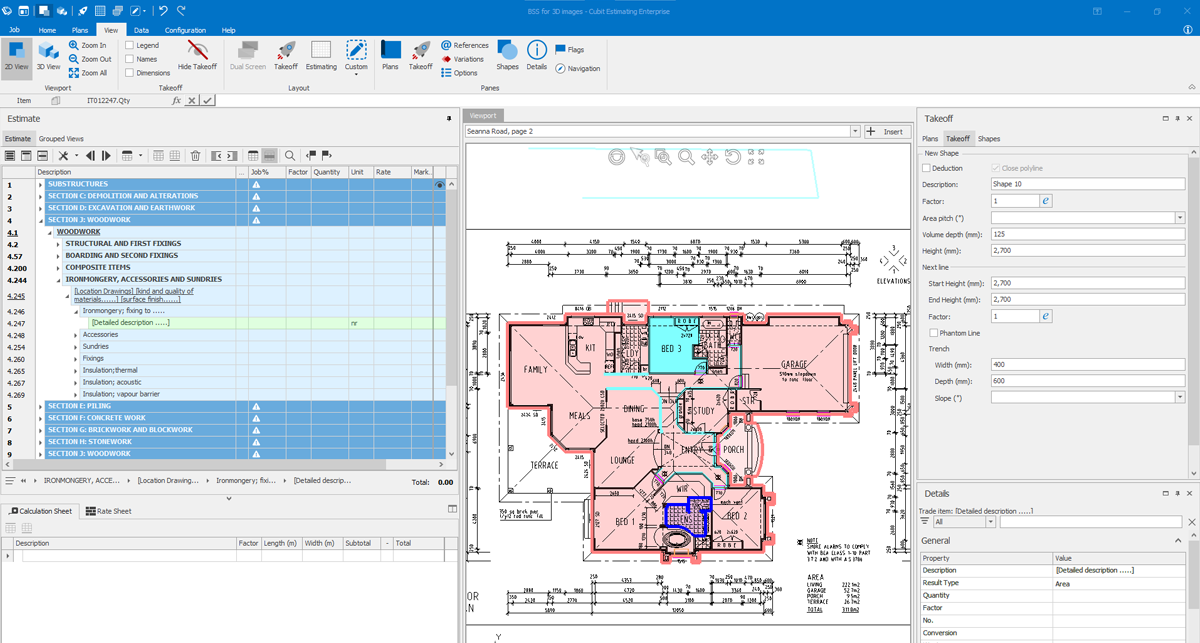Click the Zoom All icon
1200x643 pixels.
[74, 73]
